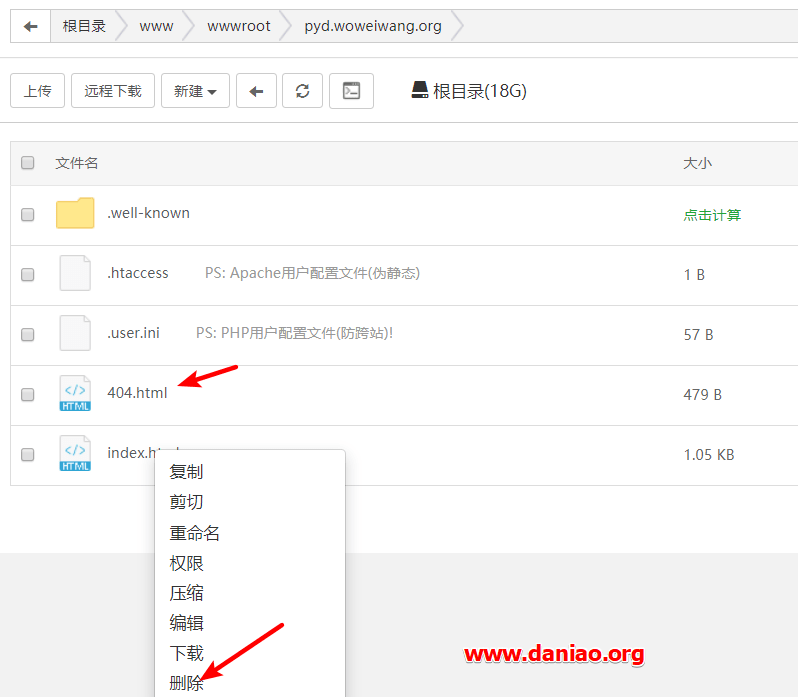Open the terminal icon button
Viewport: 798px width, 697px height.
coord(351,91)
